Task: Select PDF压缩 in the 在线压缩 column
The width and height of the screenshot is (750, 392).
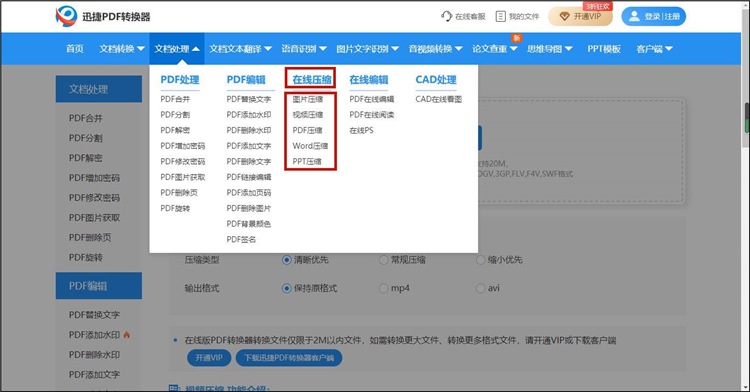Action: pos(307,130)
